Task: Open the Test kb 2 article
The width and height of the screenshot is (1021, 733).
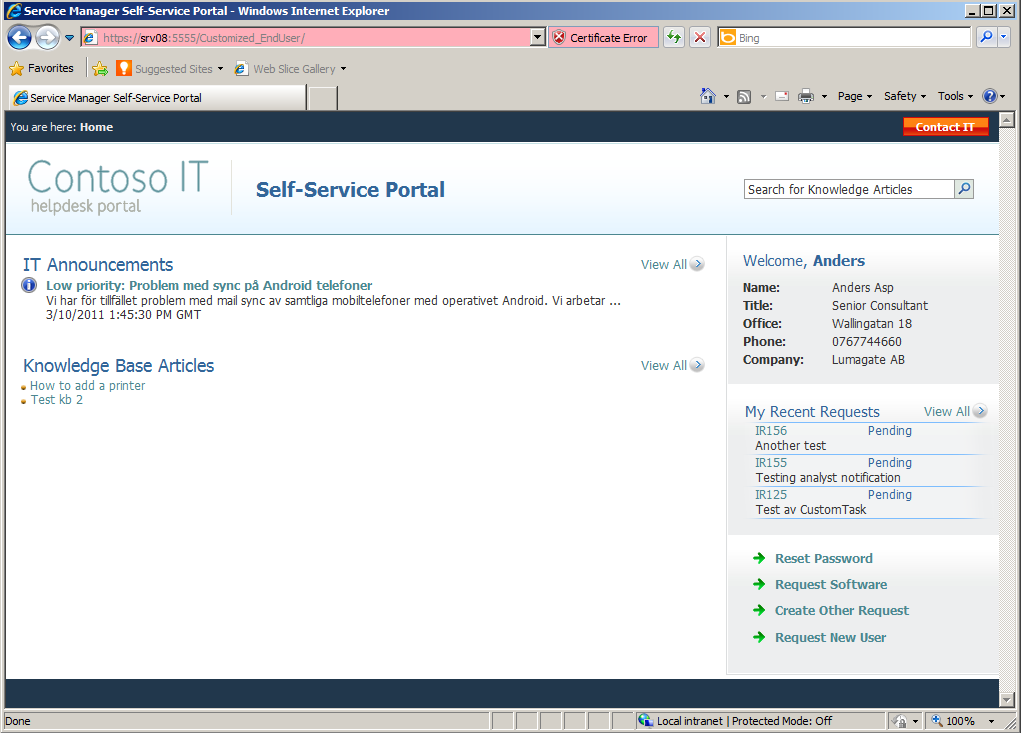Action: pos(57,400)
